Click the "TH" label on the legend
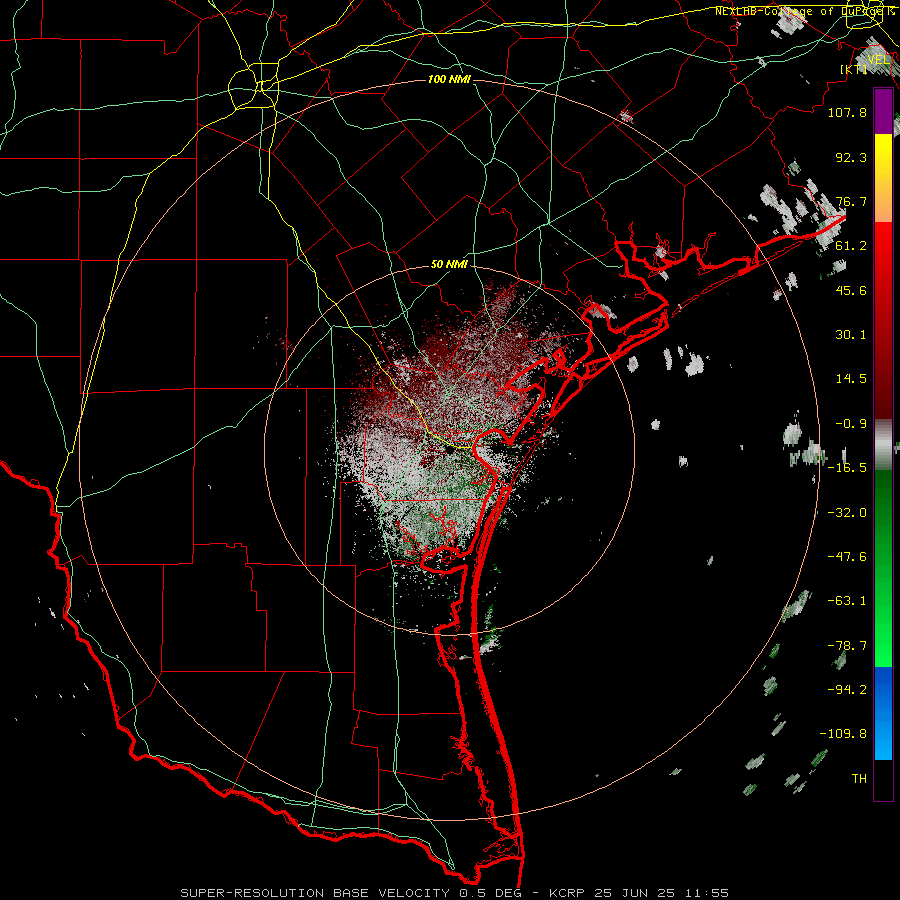The height and width of the screenshot is (900, 900). [x=859, y=779]
